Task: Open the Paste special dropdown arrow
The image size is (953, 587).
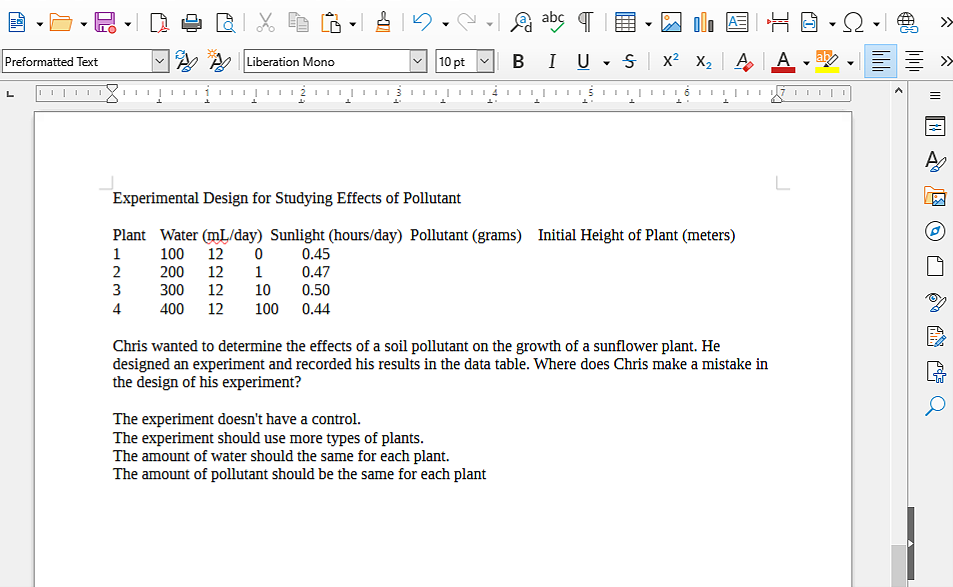Action: 353,24
